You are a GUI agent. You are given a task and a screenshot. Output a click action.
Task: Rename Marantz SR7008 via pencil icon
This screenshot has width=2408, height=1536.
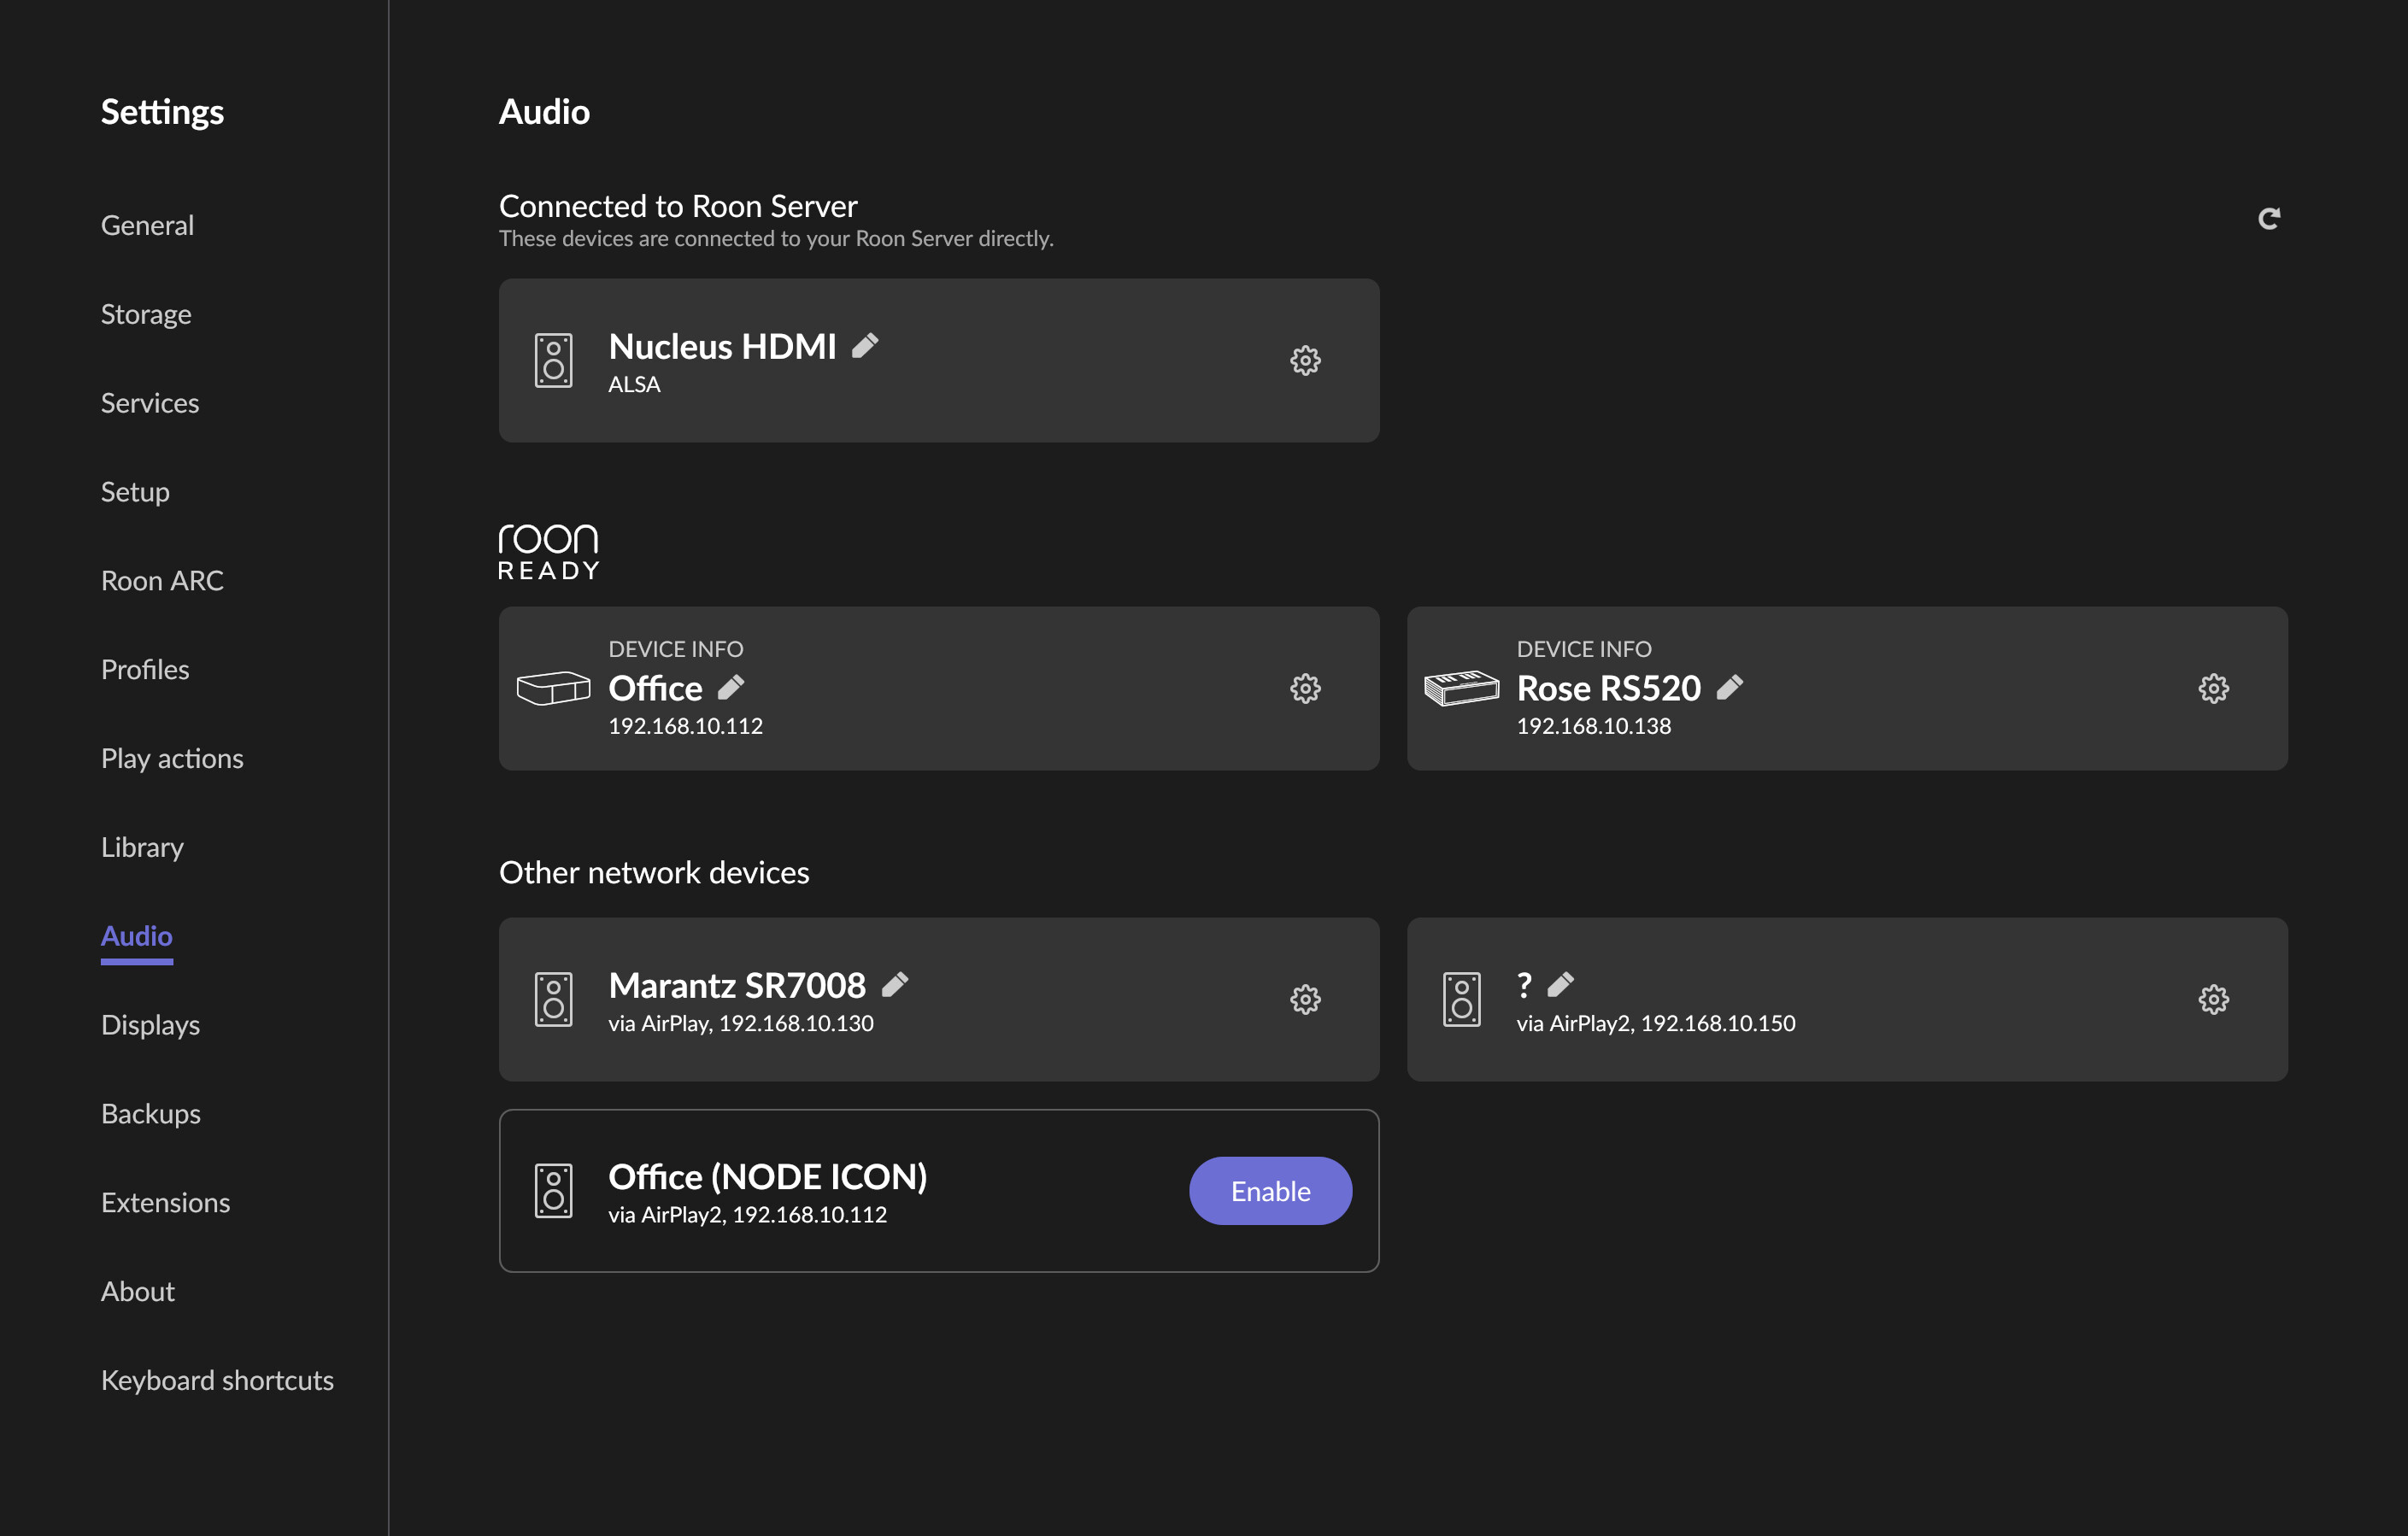coord(895,985)
